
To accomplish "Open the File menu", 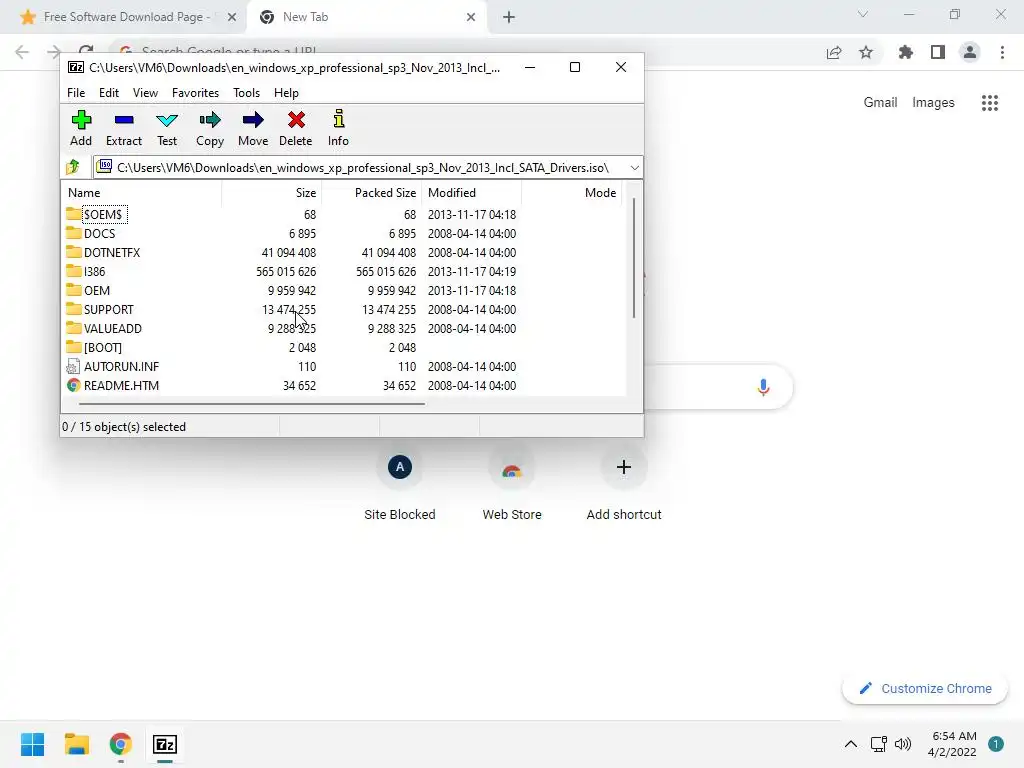I will (x=76, y=93).
